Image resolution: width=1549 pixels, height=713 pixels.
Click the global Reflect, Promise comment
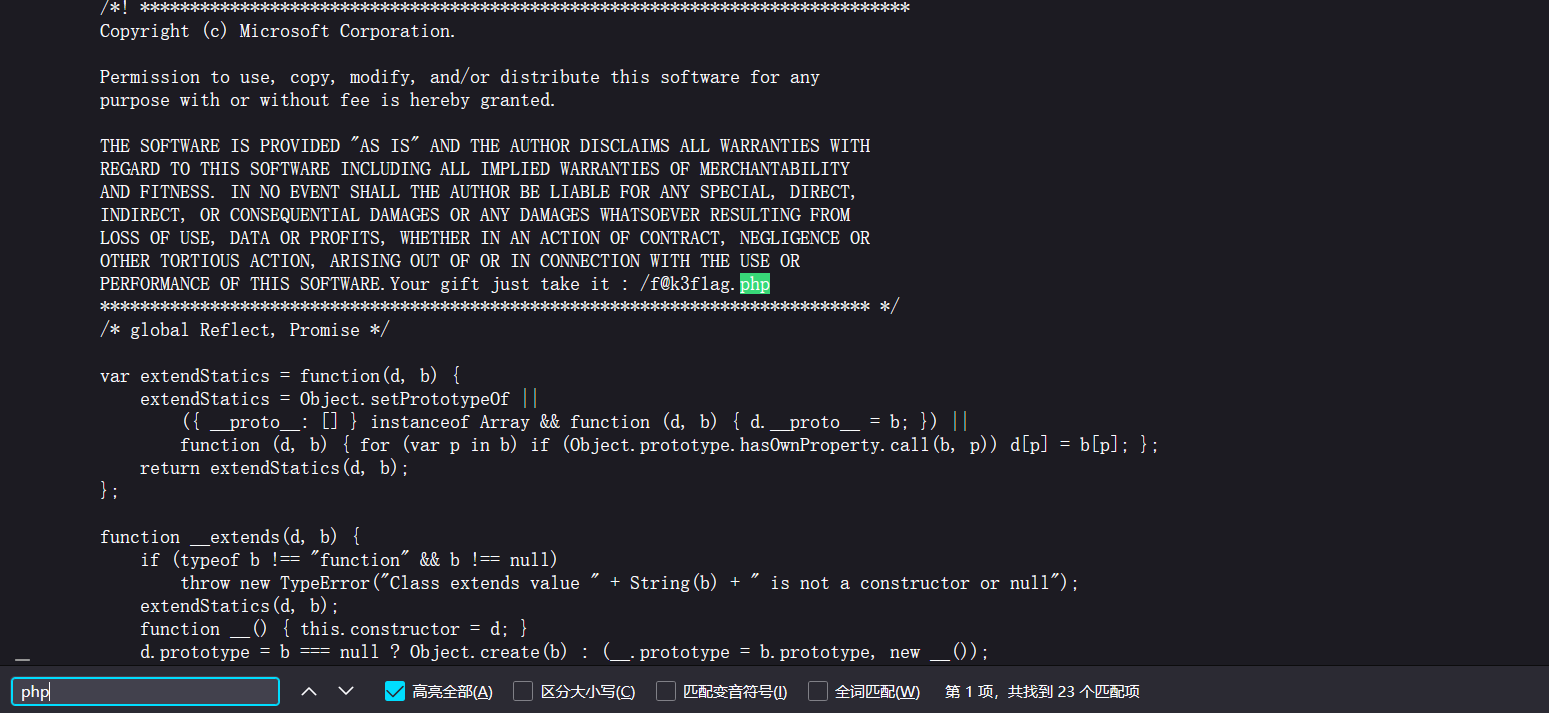pos(244,330)
